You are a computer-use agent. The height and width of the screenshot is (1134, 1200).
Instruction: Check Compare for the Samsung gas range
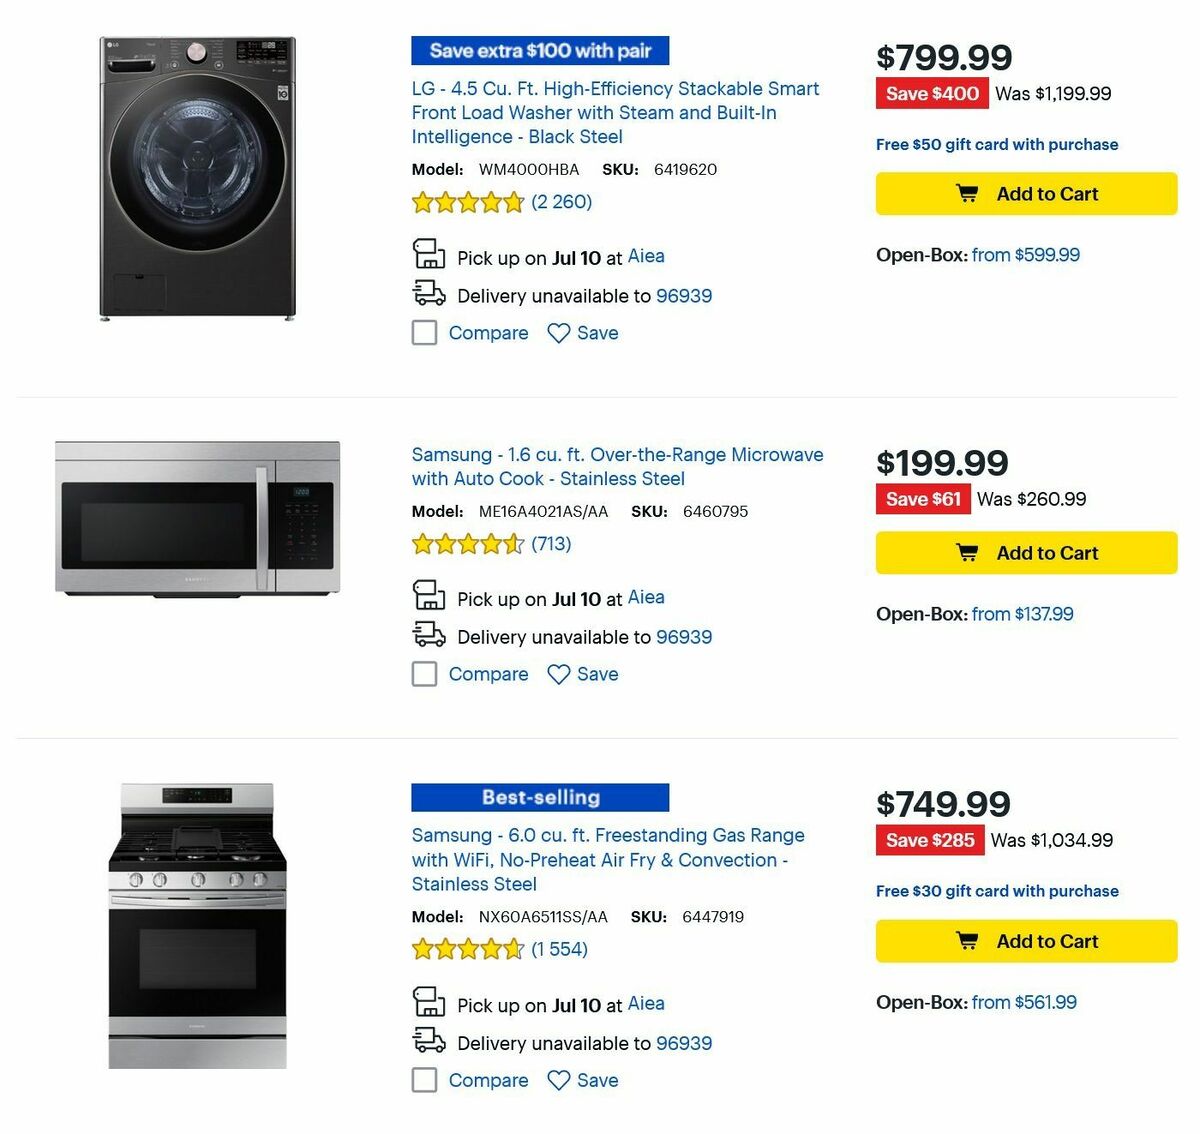coord(424,1080)
